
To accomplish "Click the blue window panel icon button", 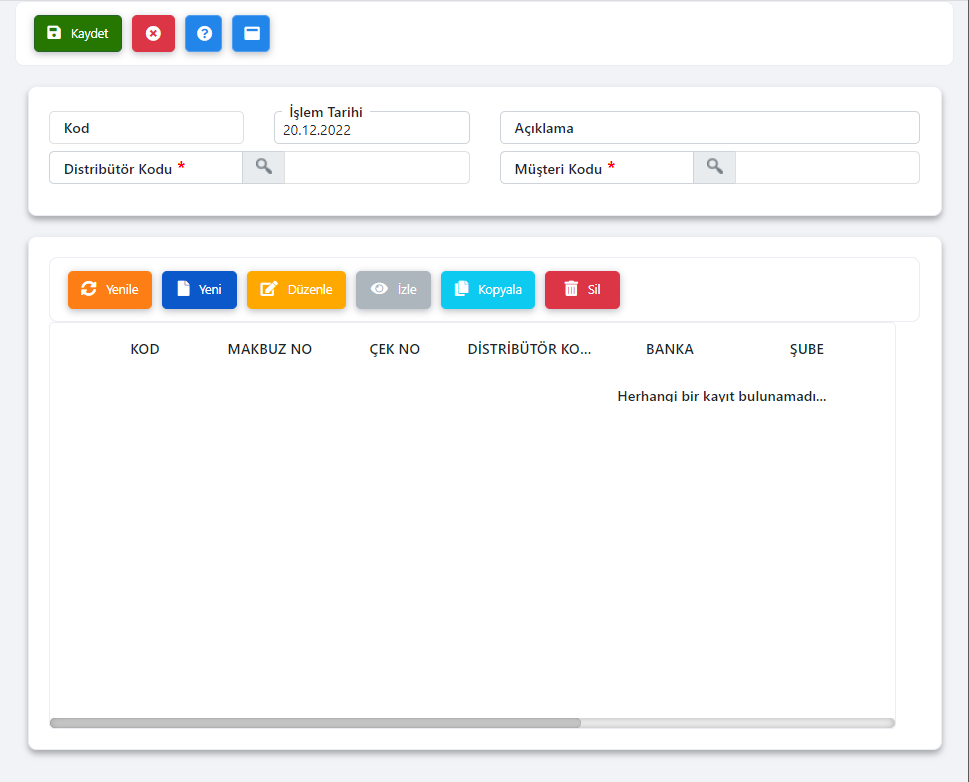I will click(x=251, y=33).
